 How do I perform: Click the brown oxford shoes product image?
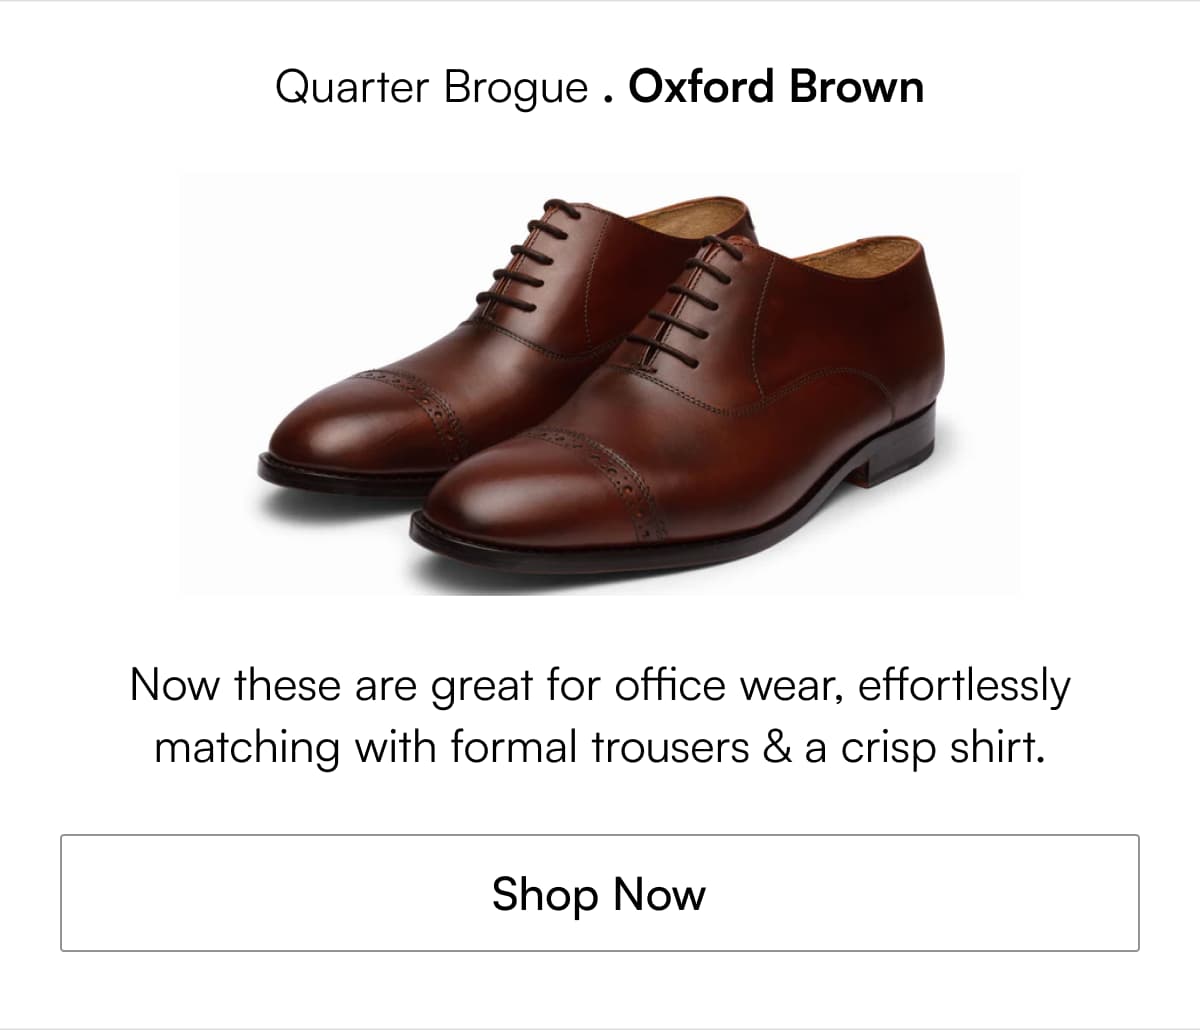(600, 385)
